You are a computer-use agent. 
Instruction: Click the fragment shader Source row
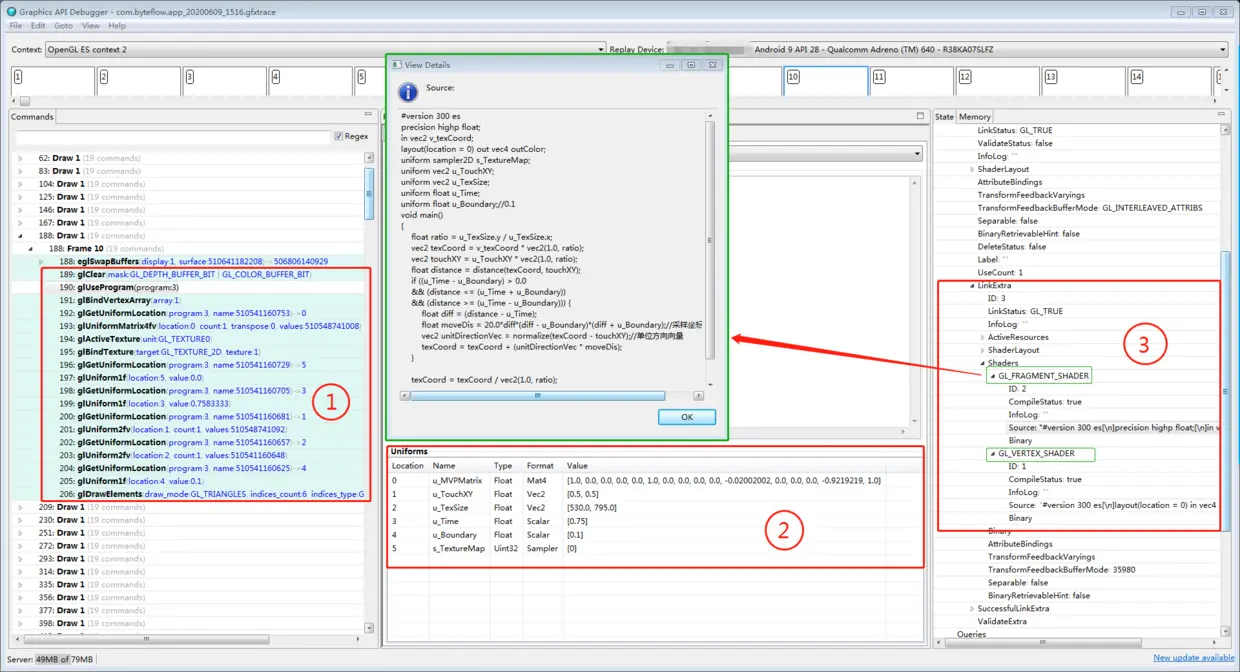[1113, 427]
